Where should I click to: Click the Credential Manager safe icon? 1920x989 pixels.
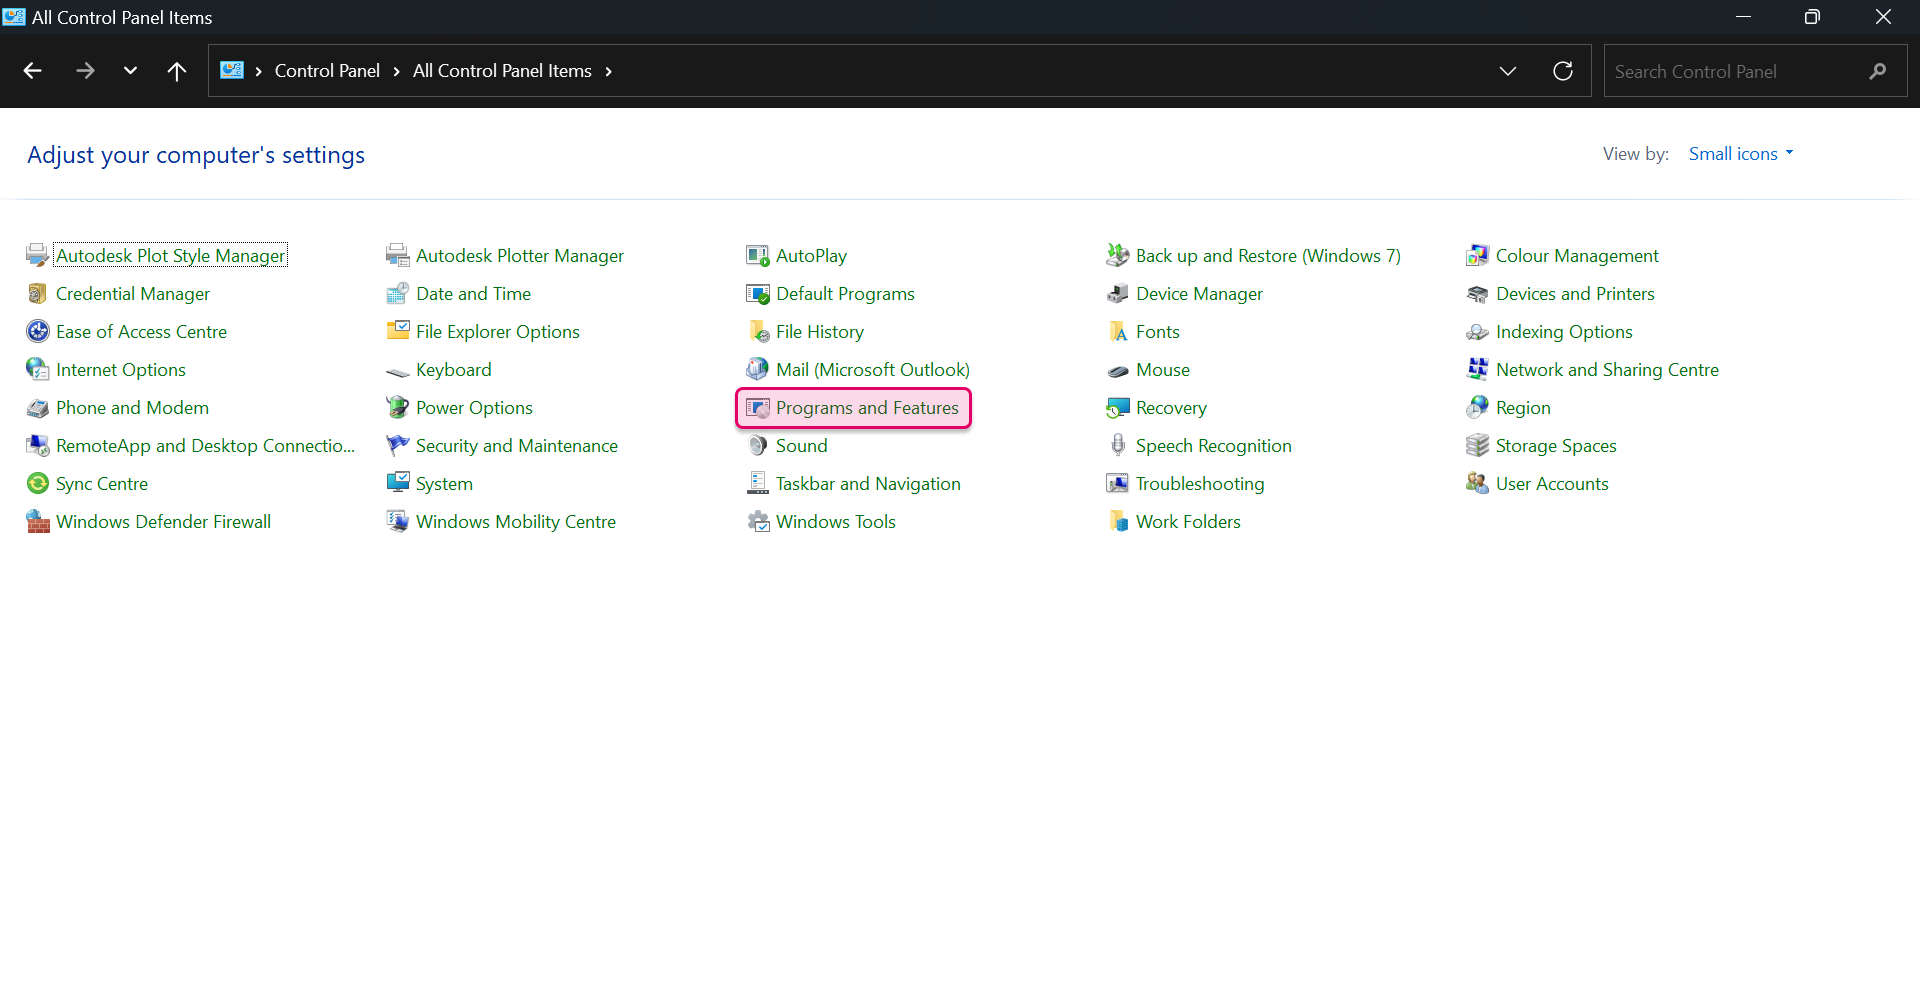[38, 294]
